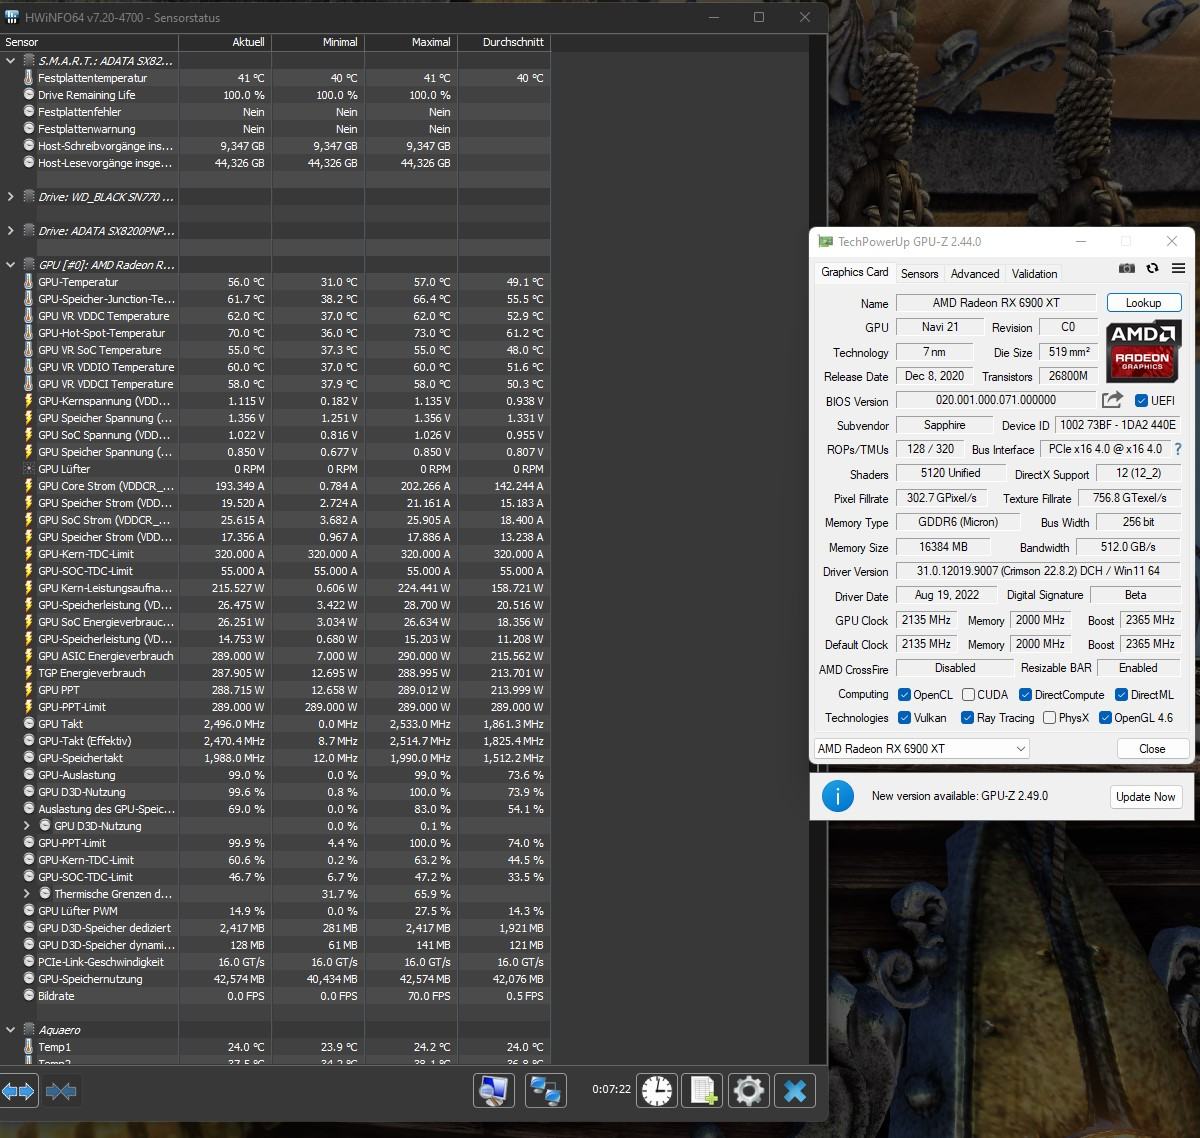Image resolution: width=1200 pixels, height=1138 pixels.
Task: Click the GPU-Z Close button
Action: pyautogui.click(x=1152, y=749)
